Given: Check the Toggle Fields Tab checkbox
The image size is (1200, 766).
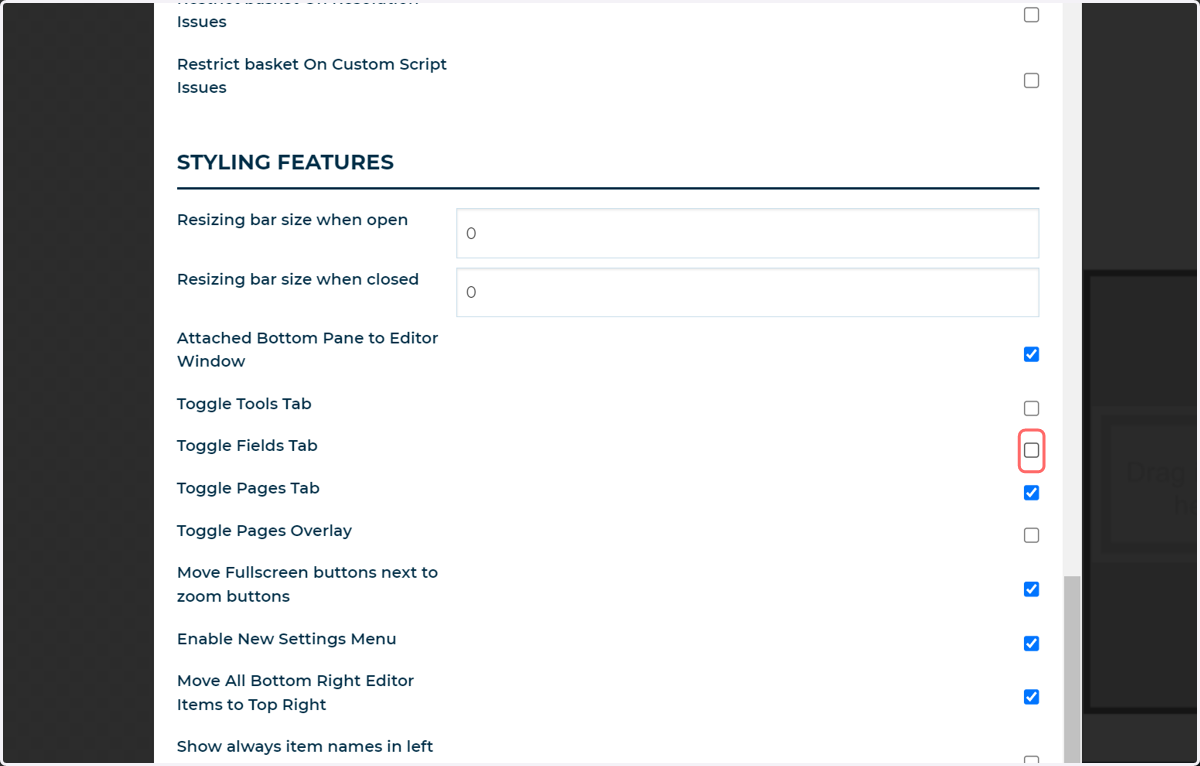Looking at the screenshot, I should pyautogui.click(x=1031, y=450).
